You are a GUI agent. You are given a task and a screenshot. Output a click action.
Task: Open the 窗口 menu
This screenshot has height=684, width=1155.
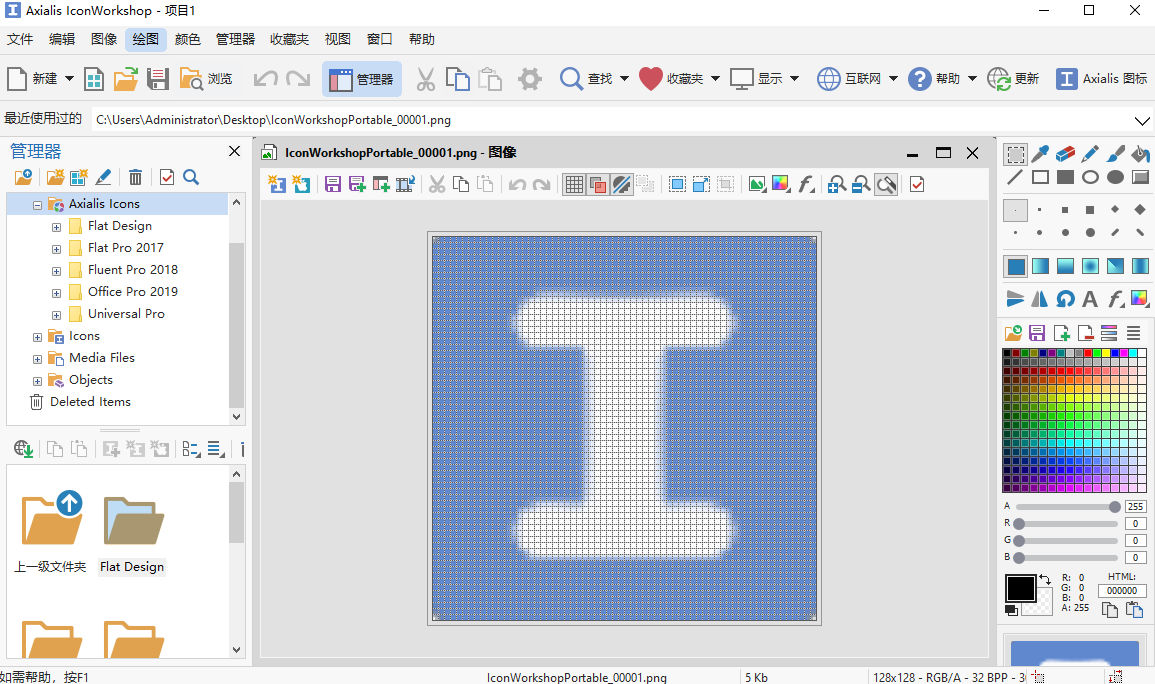tap(379, 39)
